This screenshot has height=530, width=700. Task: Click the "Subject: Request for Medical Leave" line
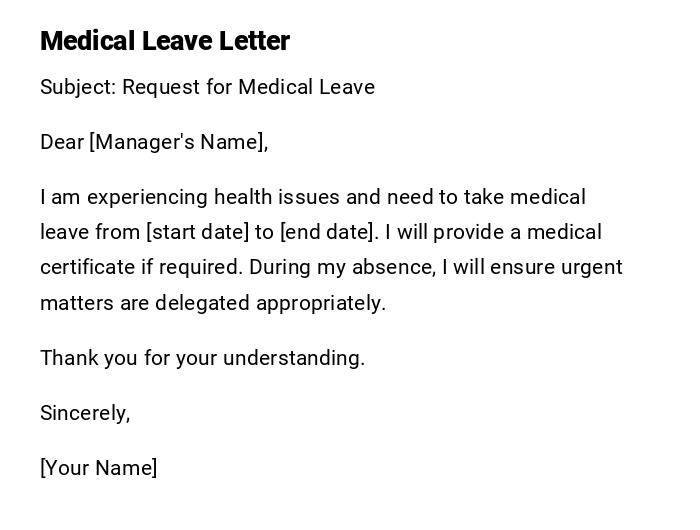click(x=207, y=87)
